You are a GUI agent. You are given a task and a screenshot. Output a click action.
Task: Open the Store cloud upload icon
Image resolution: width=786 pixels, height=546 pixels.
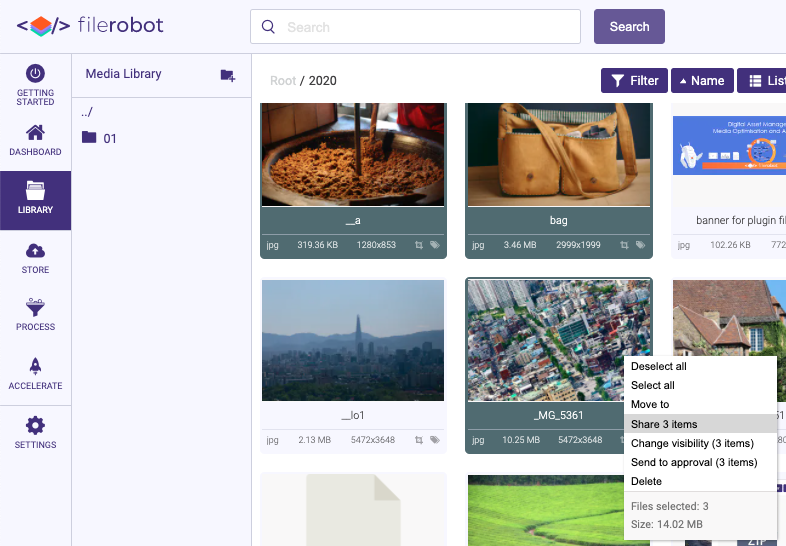35,250
